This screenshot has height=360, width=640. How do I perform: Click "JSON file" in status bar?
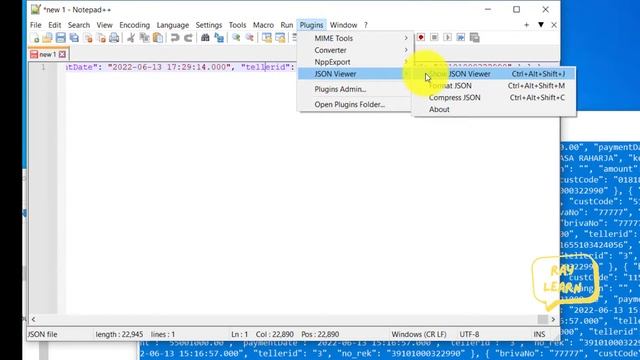(x=42, y=334)
